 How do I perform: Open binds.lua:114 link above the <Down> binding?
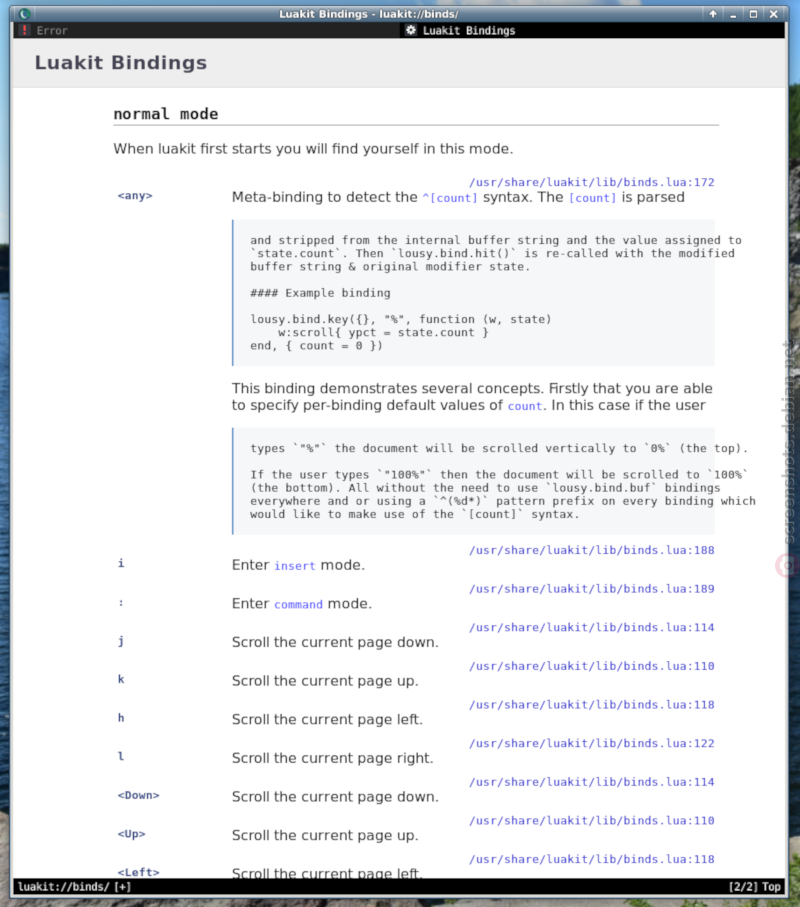[x=592, y=782]
